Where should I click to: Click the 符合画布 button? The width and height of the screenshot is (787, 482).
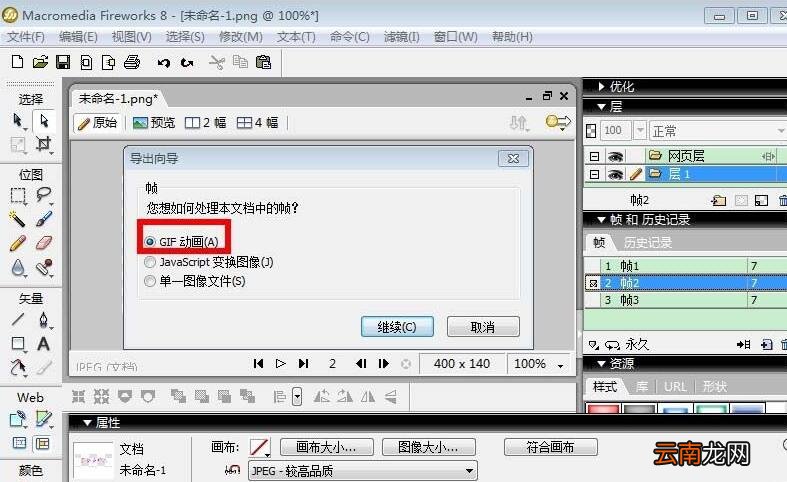click(551, 447)
